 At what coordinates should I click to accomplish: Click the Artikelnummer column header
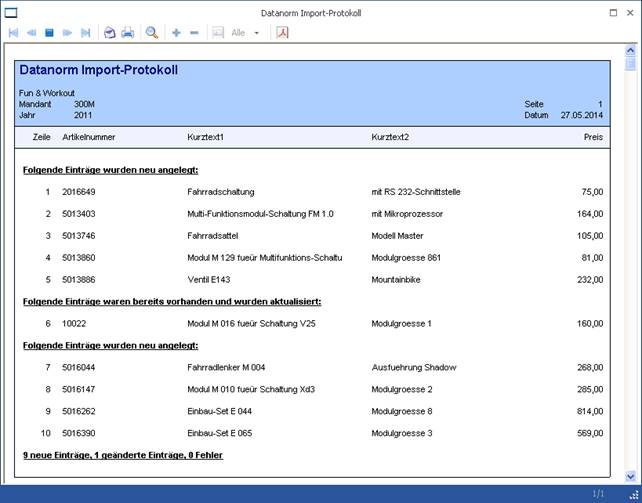click(x=88, y=136)
